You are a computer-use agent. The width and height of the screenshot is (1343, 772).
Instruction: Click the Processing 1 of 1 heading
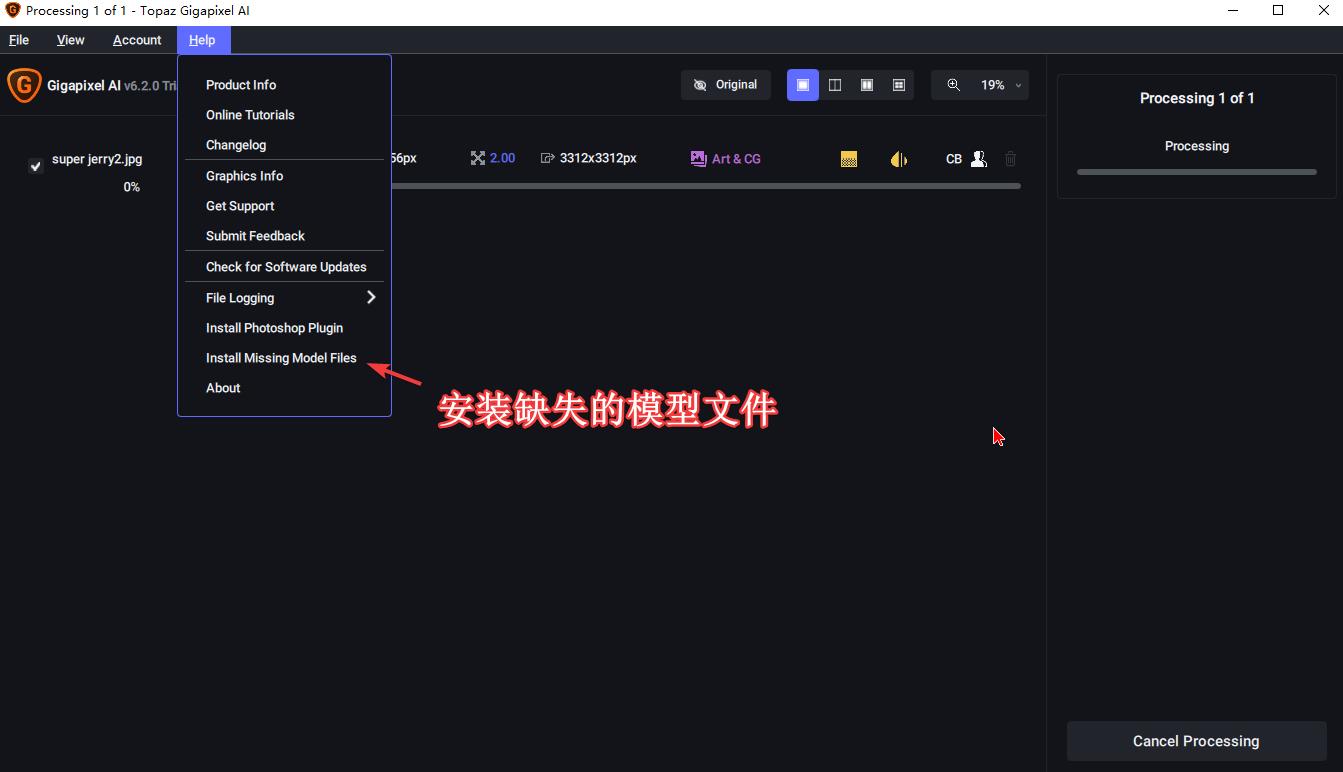coord(1197,98)
